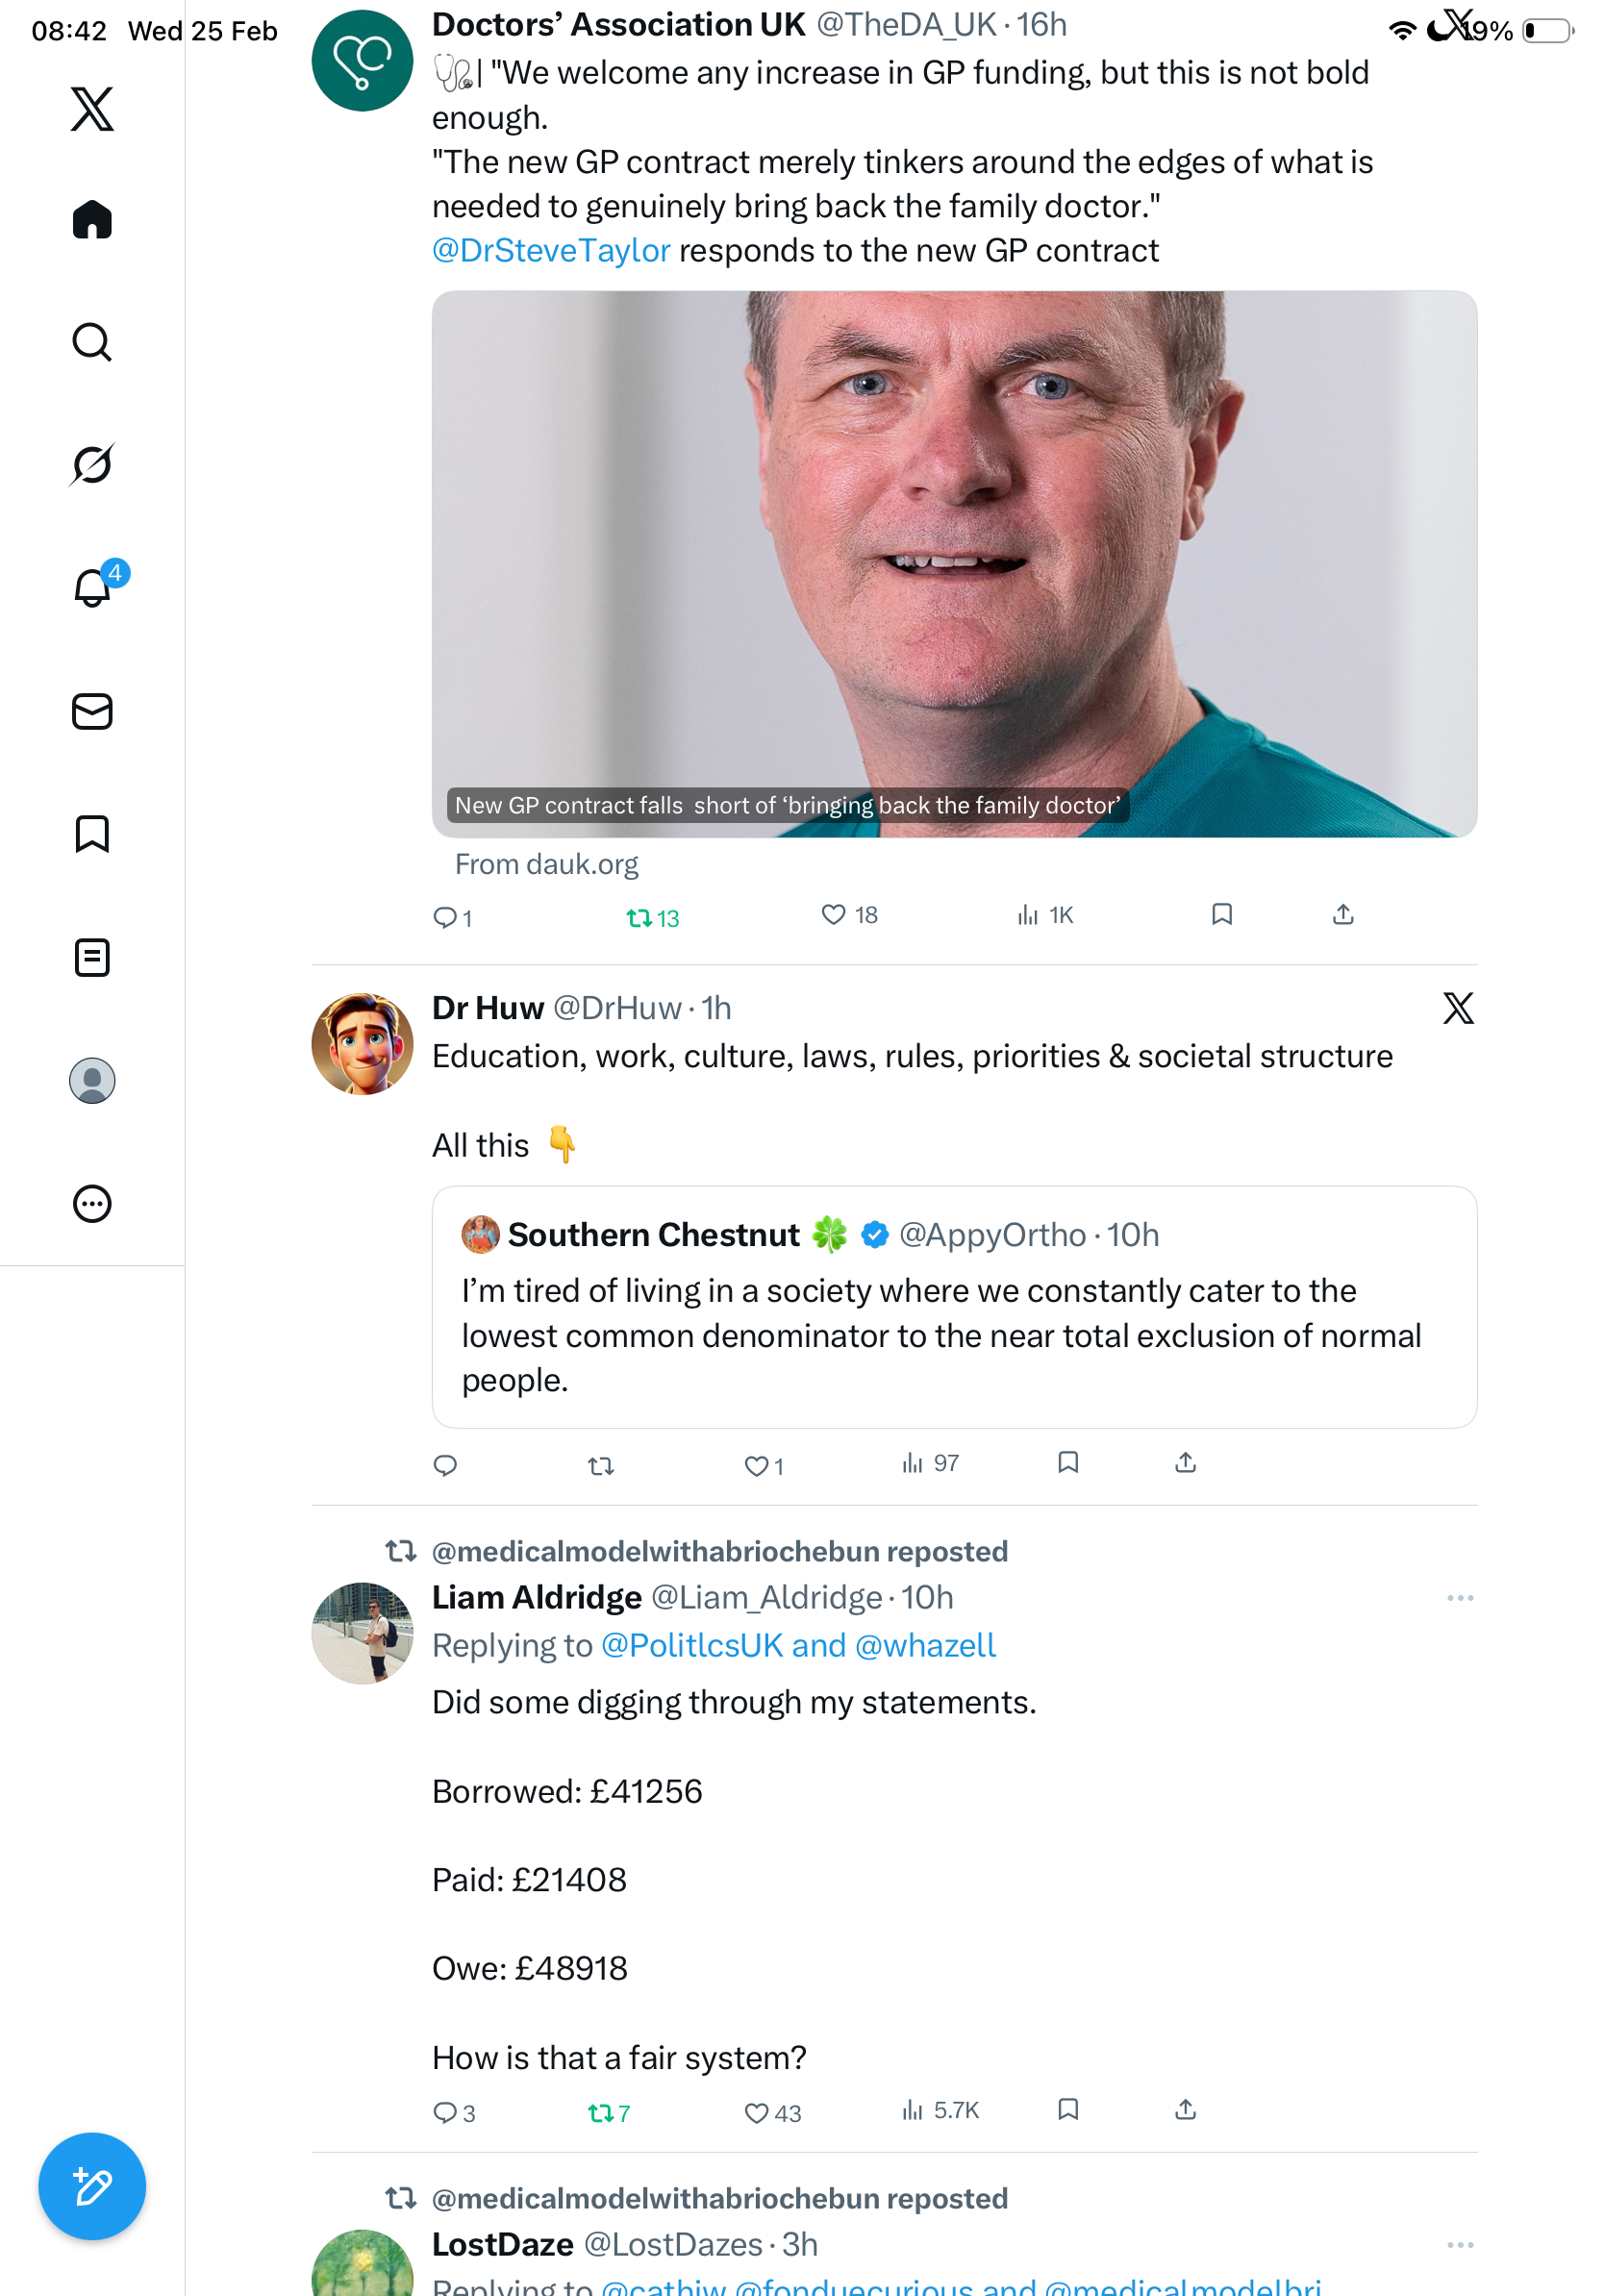Bookmark the Dr Huw post
Viewport: 1604px width, 2296px height.
(1068, 1463)
